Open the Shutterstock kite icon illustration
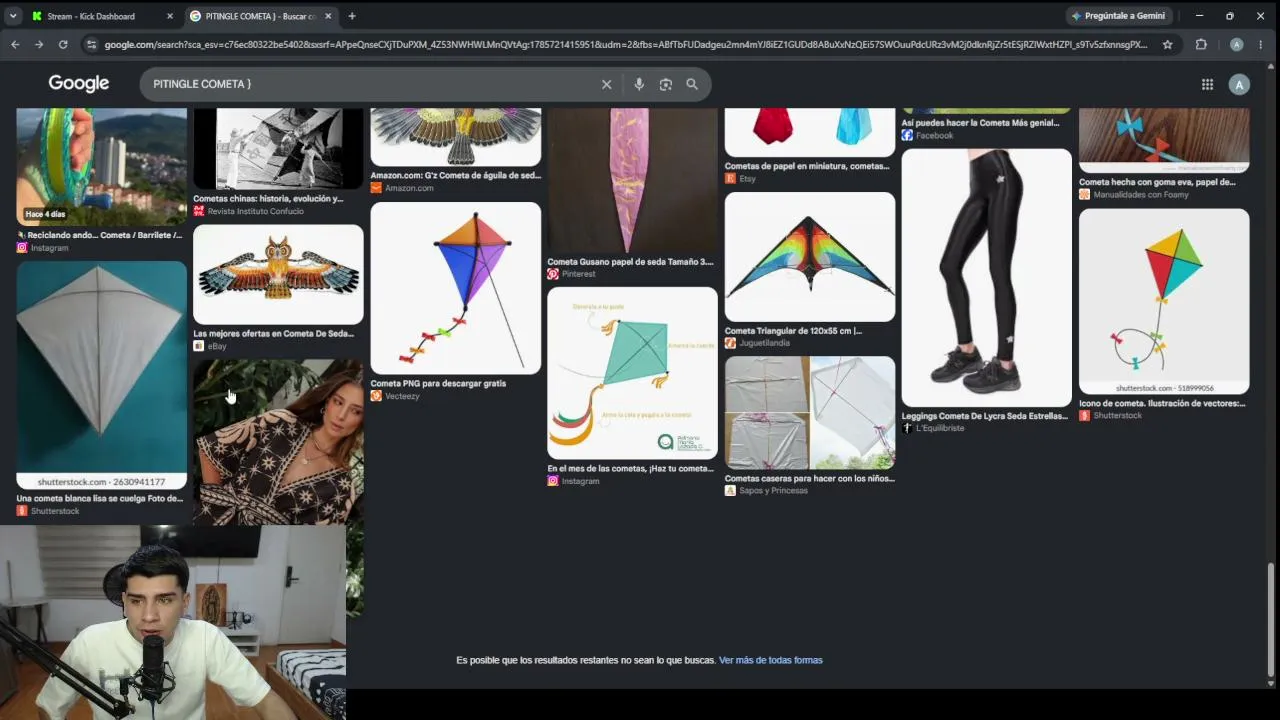 (1164, 301)
